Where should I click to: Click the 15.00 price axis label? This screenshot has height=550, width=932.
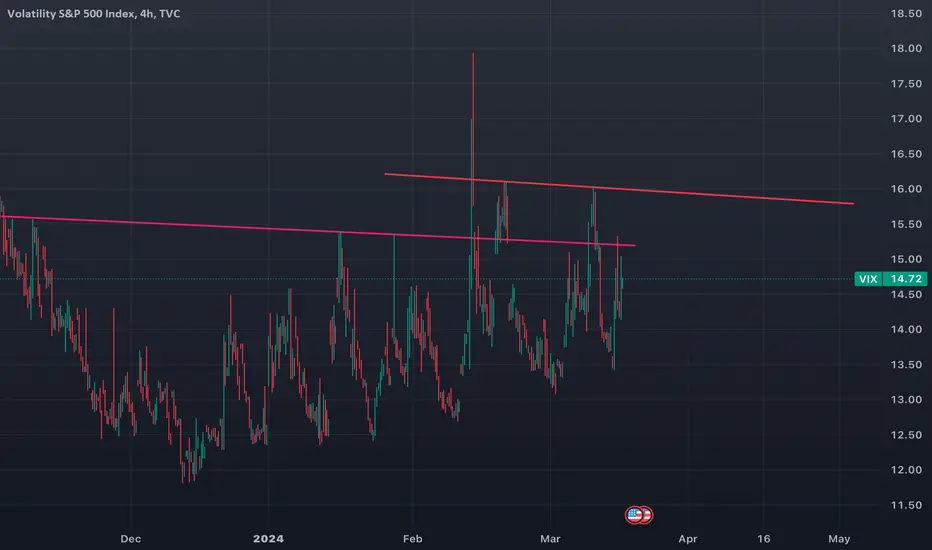click(x=906, y=259)
